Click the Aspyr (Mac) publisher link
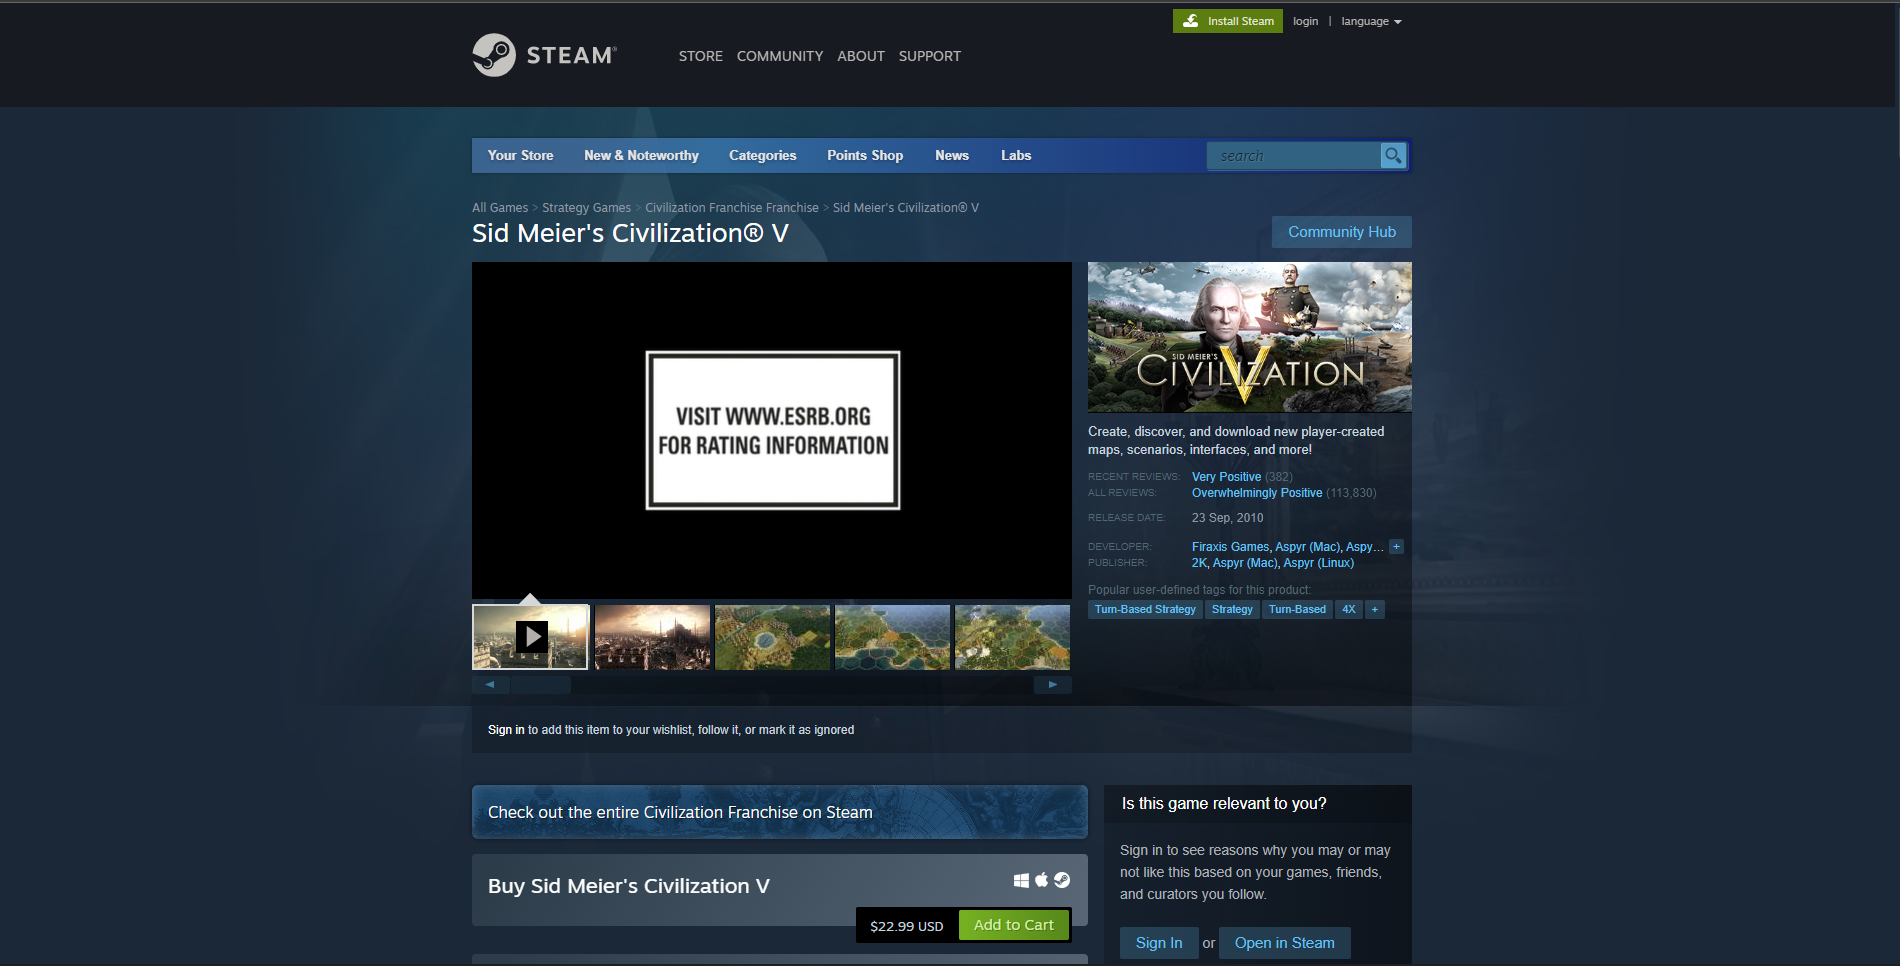1900x966 pixels. [x=1245, y=563]
